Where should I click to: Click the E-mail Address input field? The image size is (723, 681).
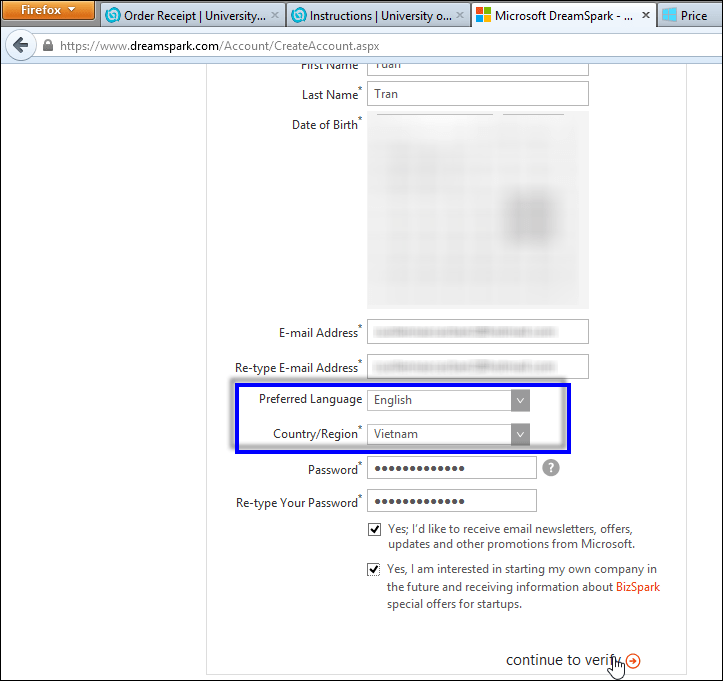478,332
